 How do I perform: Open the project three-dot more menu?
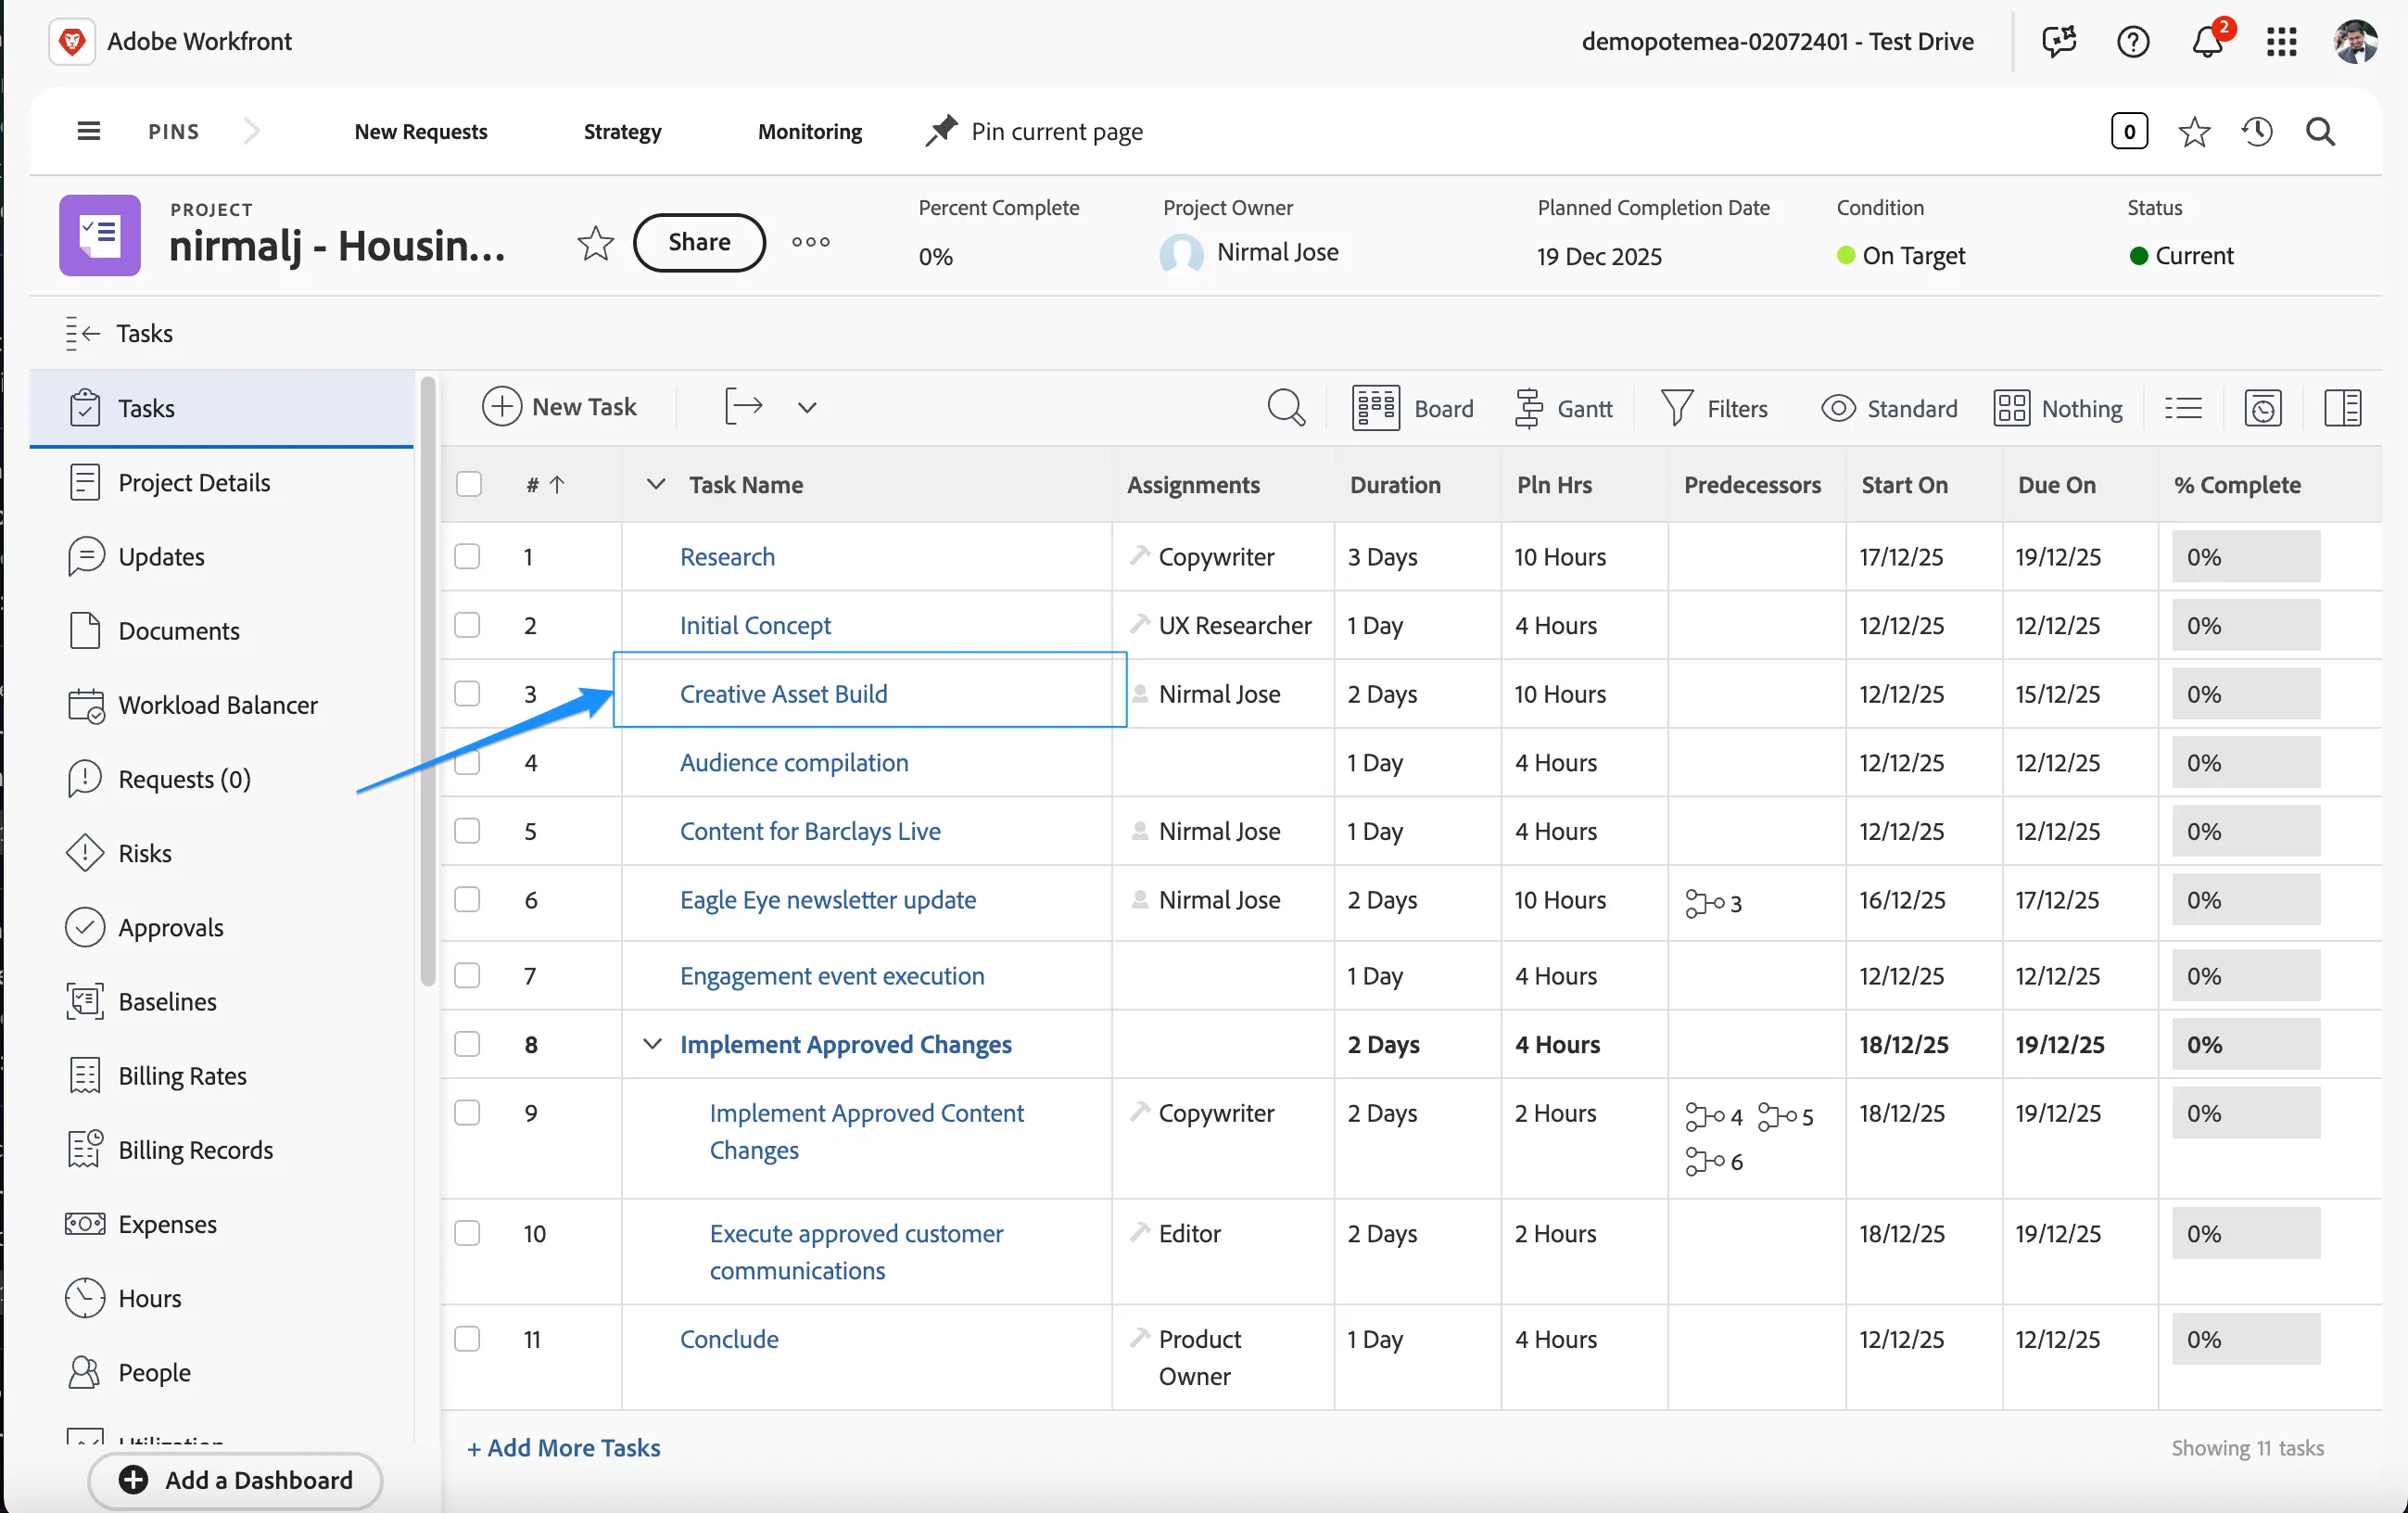[x=810, y=242]
